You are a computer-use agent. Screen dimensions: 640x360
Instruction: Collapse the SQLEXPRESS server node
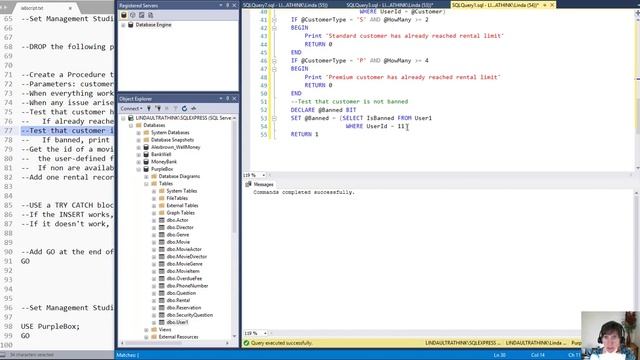pyautogui.click(x=123, y=118)
